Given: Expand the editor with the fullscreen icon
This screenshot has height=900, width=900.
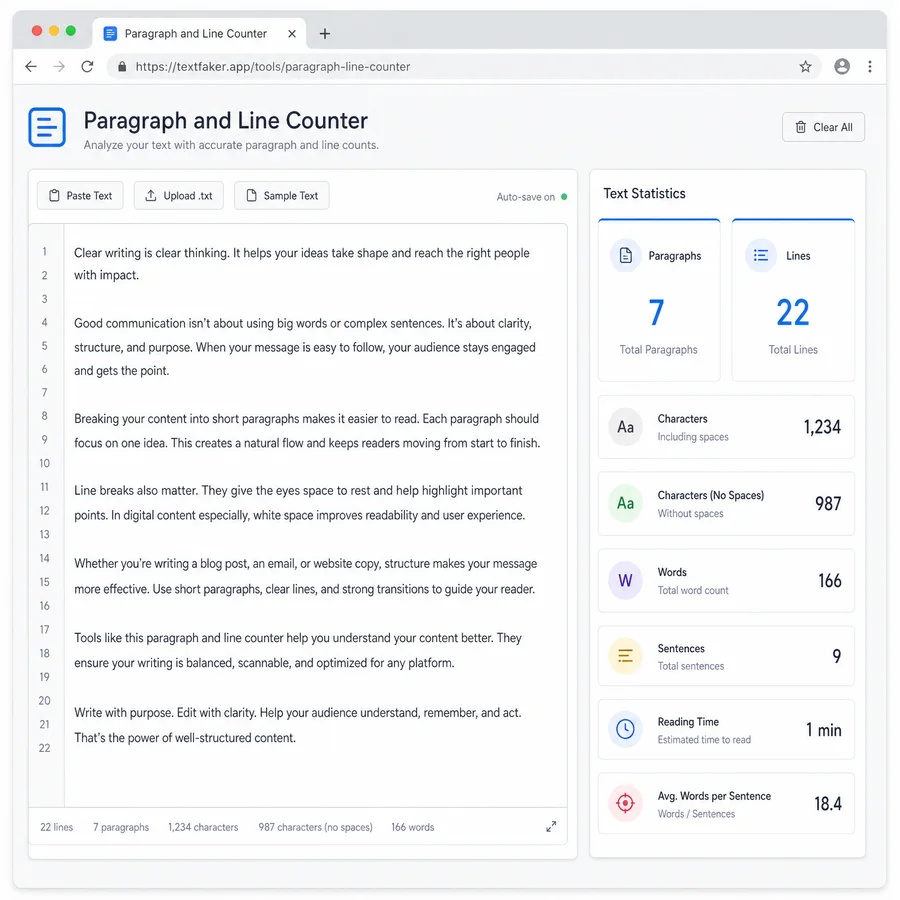Looking at the screenshot, I should point(551,827).
